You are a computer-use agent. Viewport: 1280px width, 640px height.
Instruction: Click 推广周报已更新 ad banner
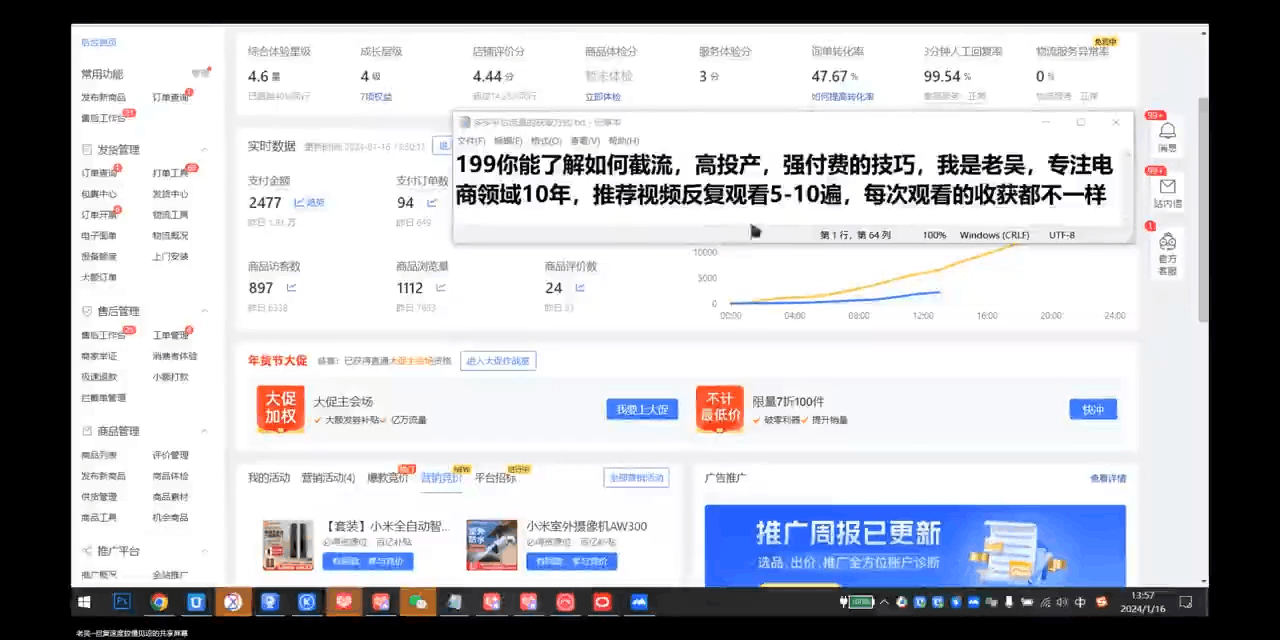(915, 545)
